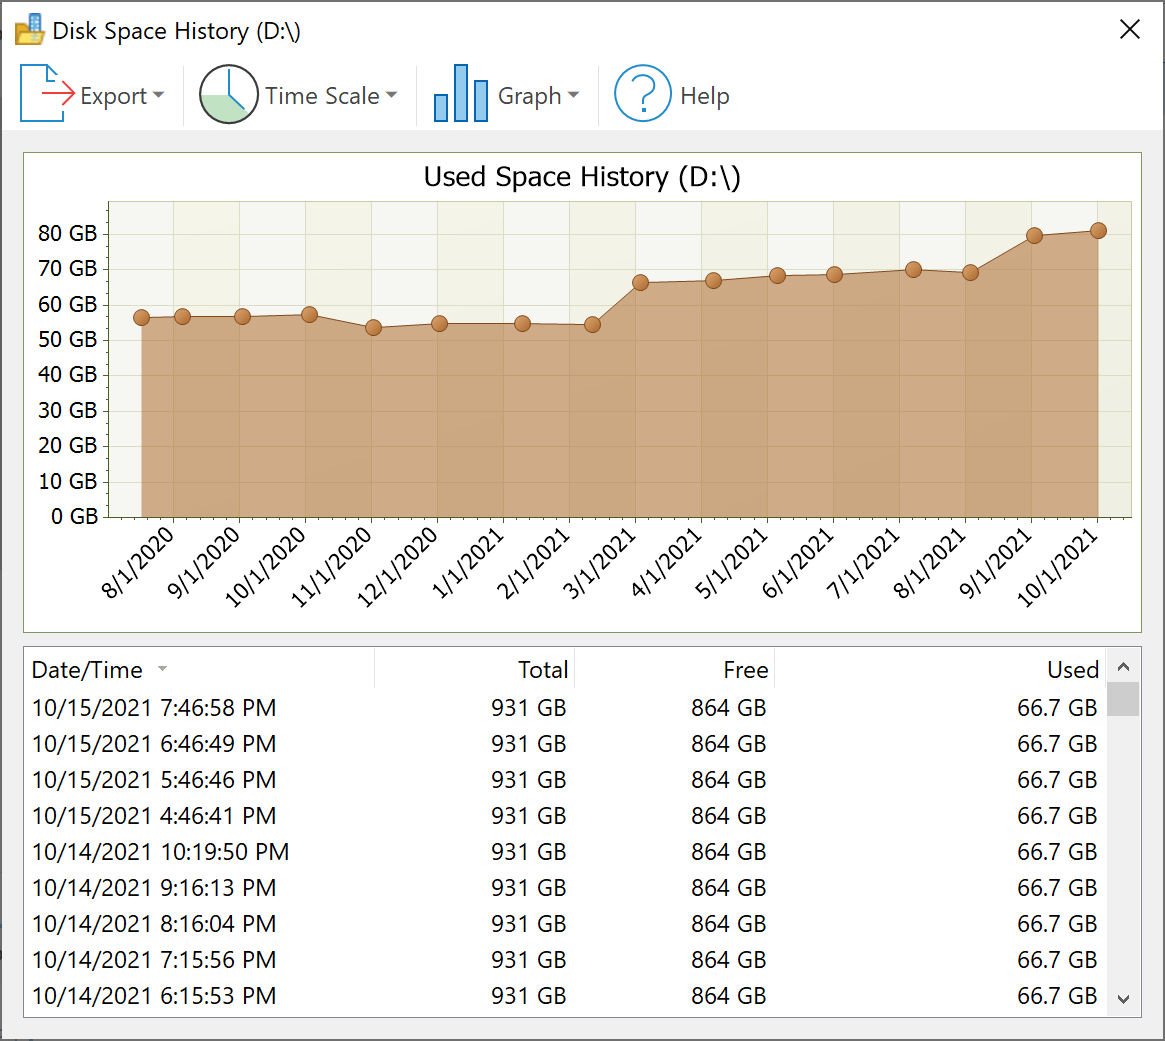Select row 10/15/2021 7:46:58 PM
Viewport: 1165px width, 1041px height.
pos(565,707)
